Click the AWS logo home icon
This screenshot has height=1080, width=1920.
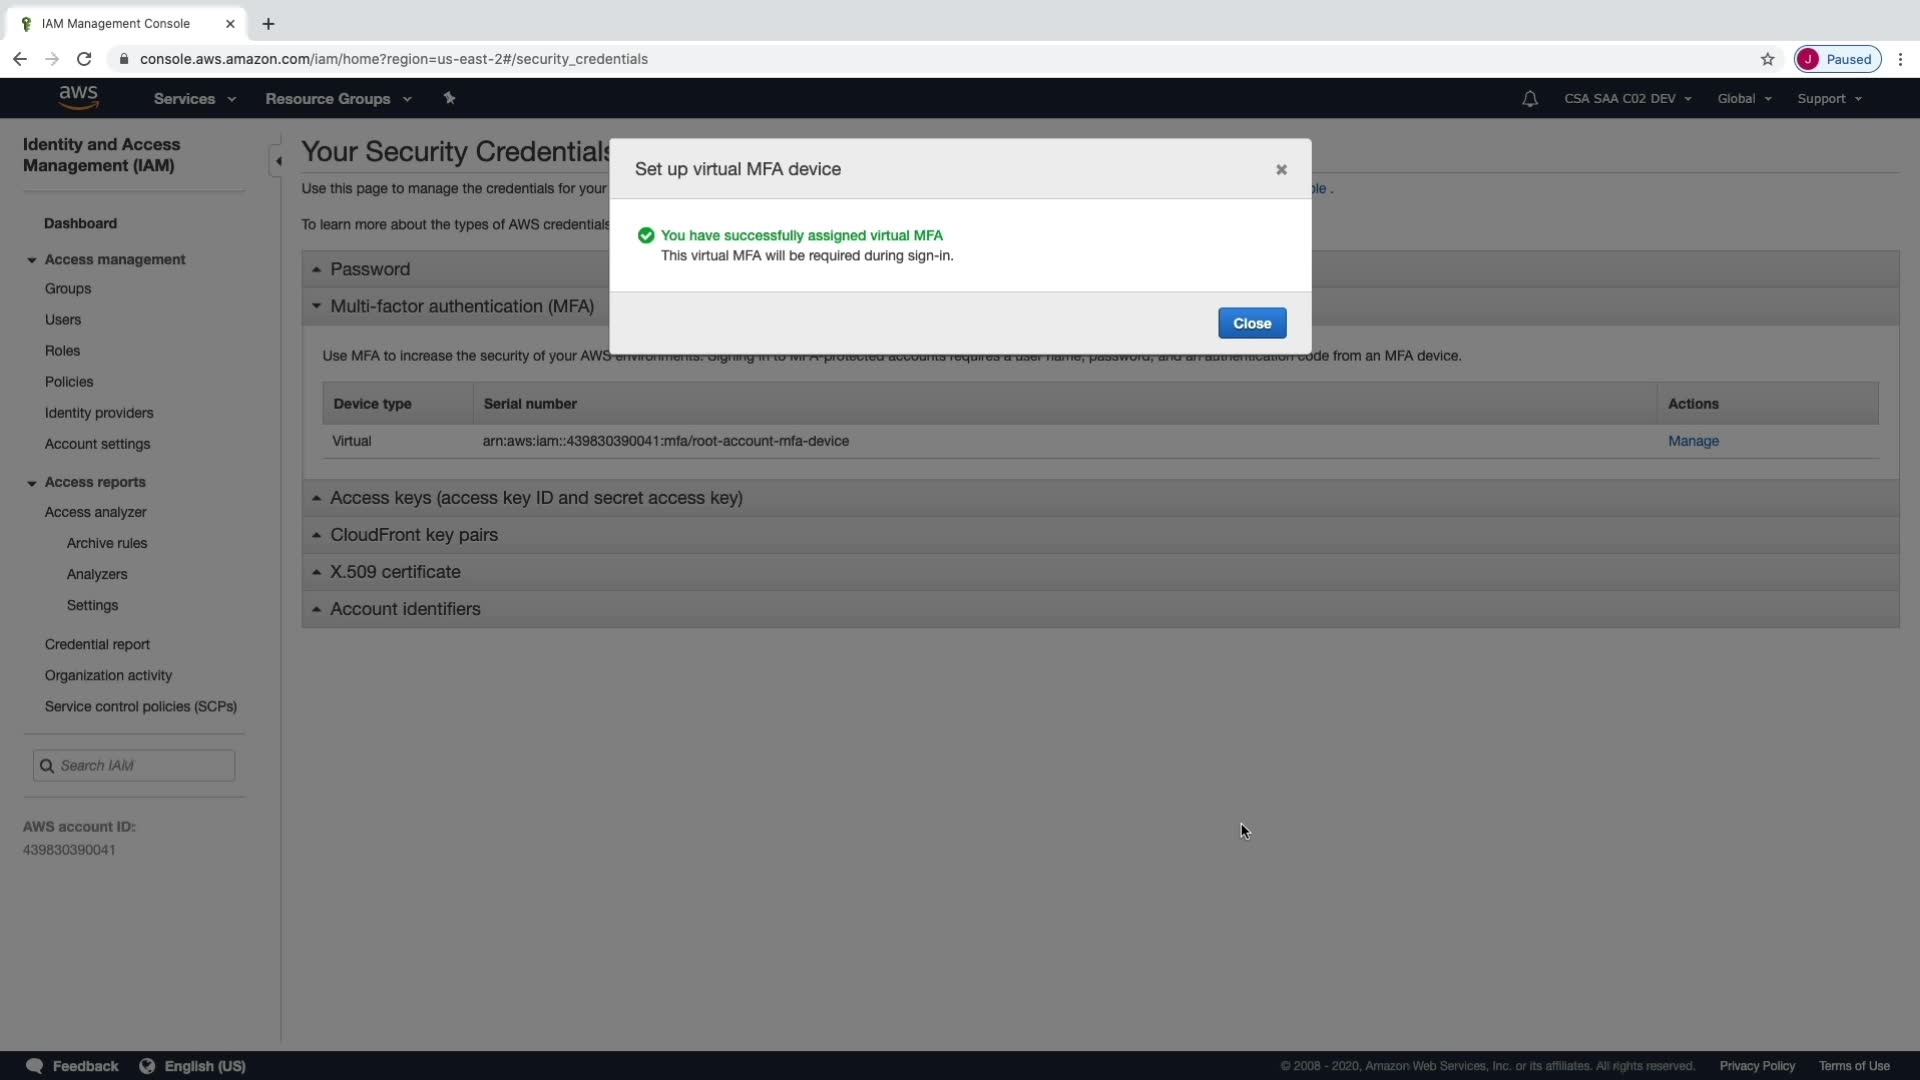78,97
